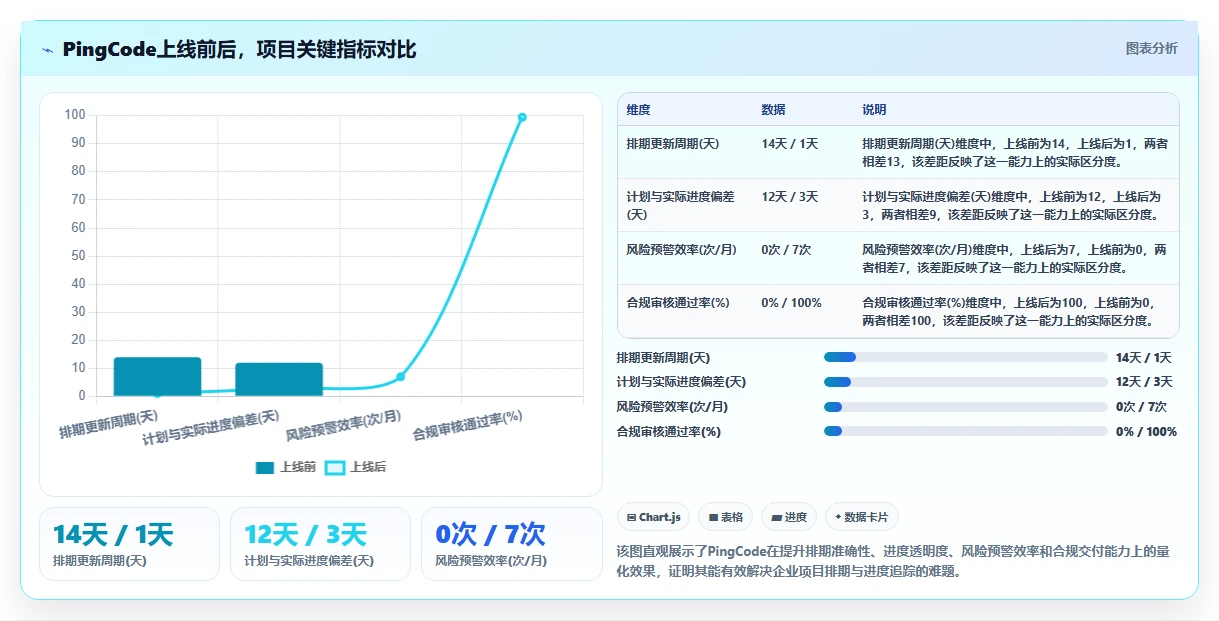
Task: Click the 上线后 cyan outlined legend box
Action: [335, 467]
